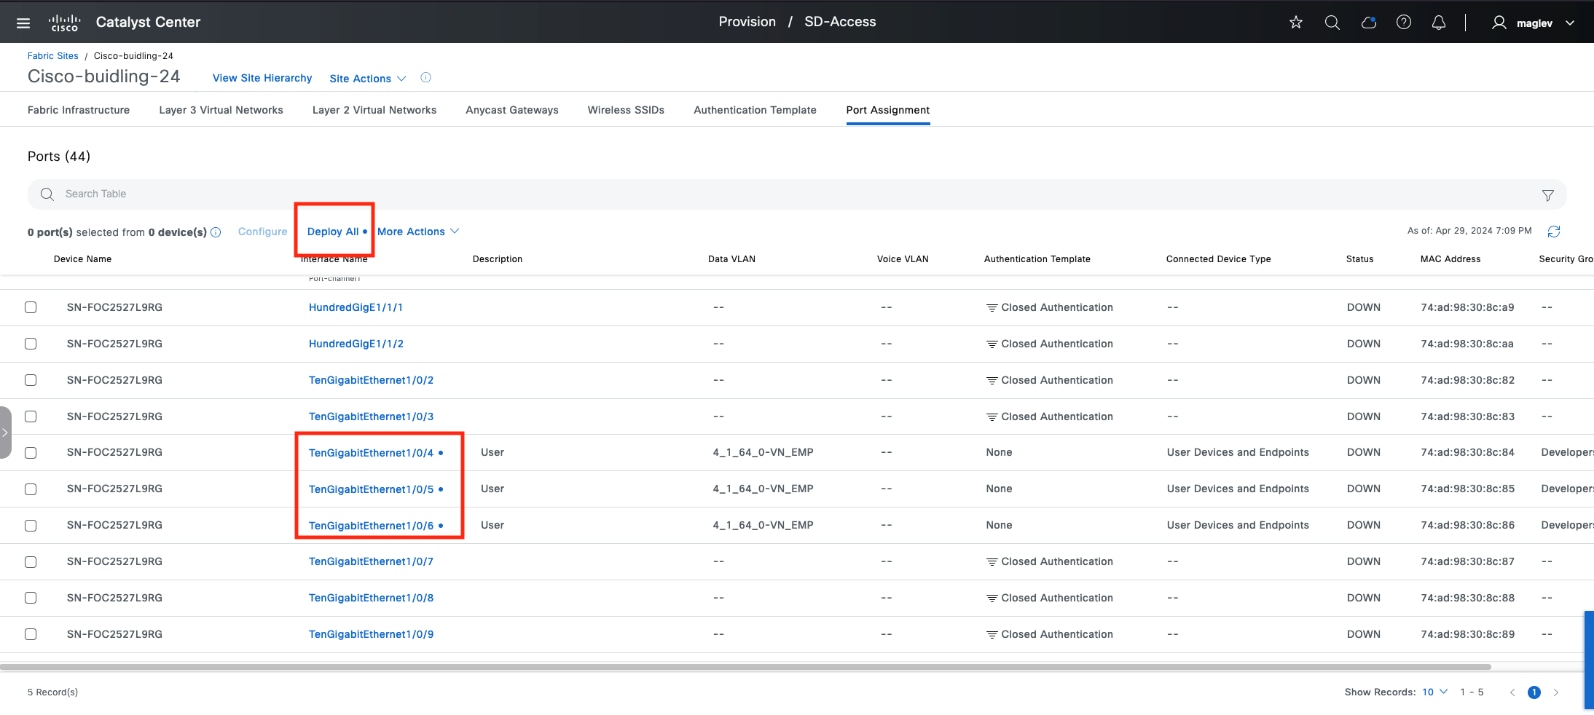
Task: Open the More Actions dropdown
Action: (417, 231)
